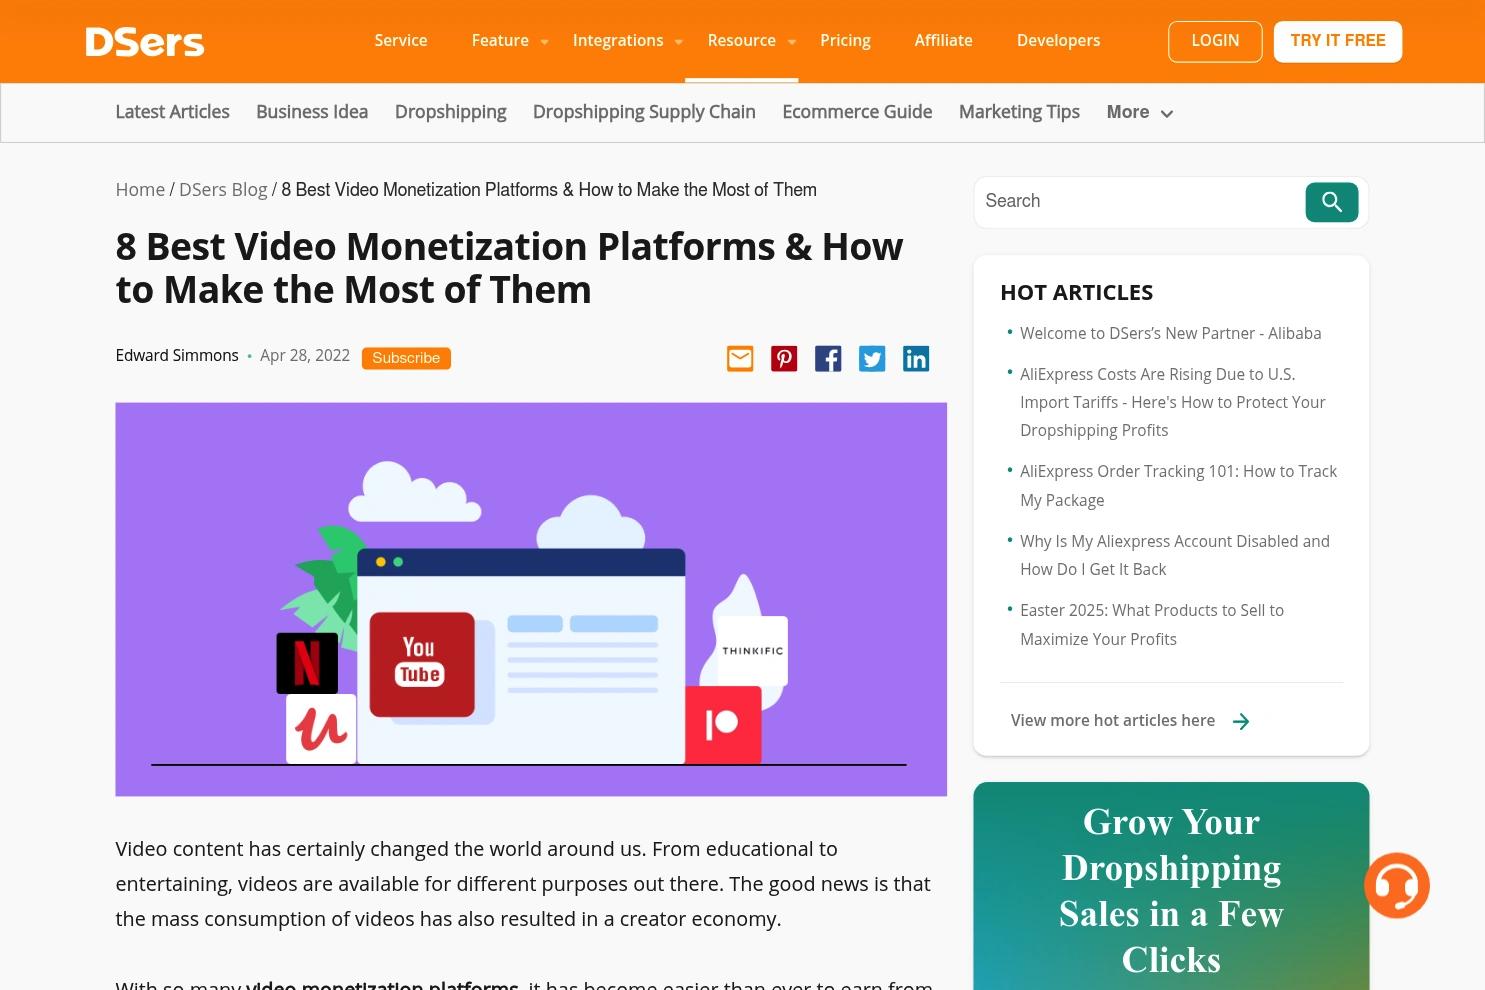Click arrow next to view more hot articles
Viewport: 1485px width, 990px height.
1241,722
